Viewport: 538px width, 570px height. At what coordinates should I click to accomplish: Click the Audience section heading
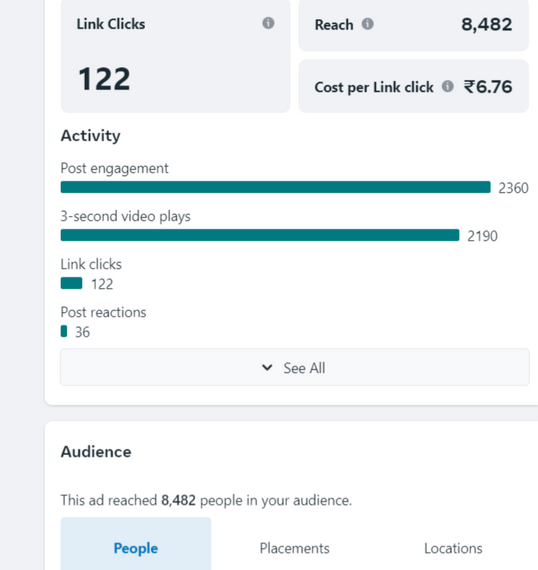(x=96, y=452)
